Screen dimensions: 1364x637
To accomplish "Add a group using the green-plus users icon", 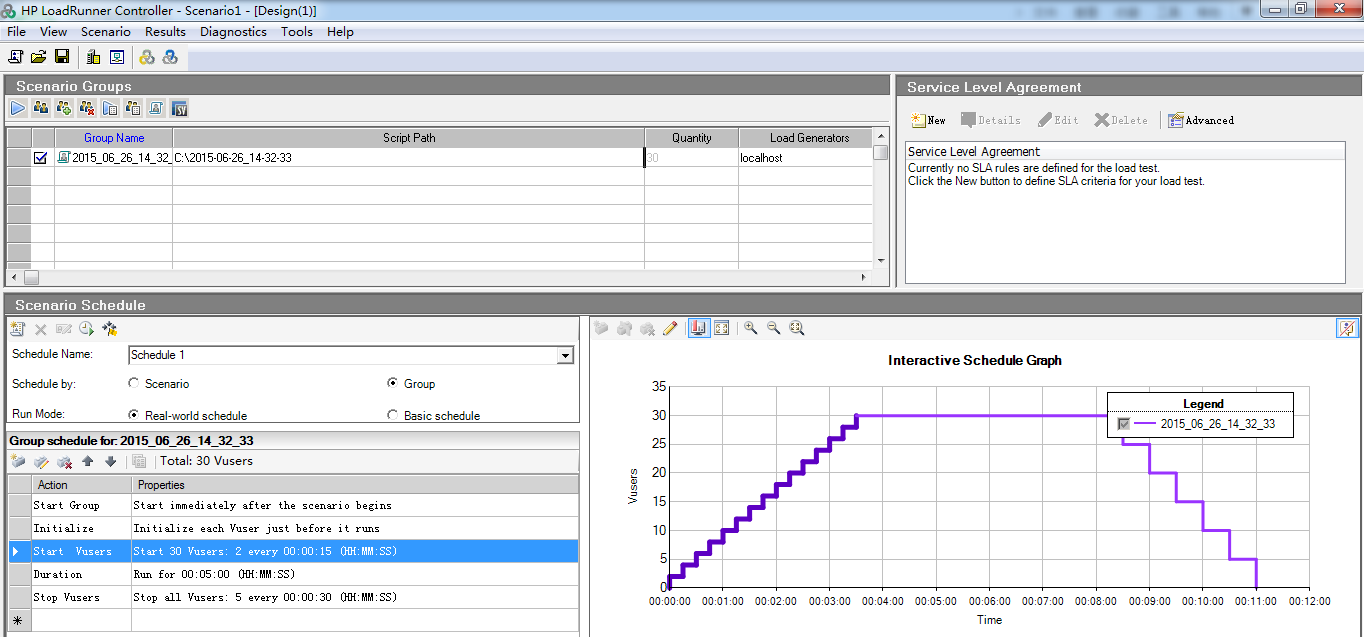I will pyautogui.click(x=64, y=108).
